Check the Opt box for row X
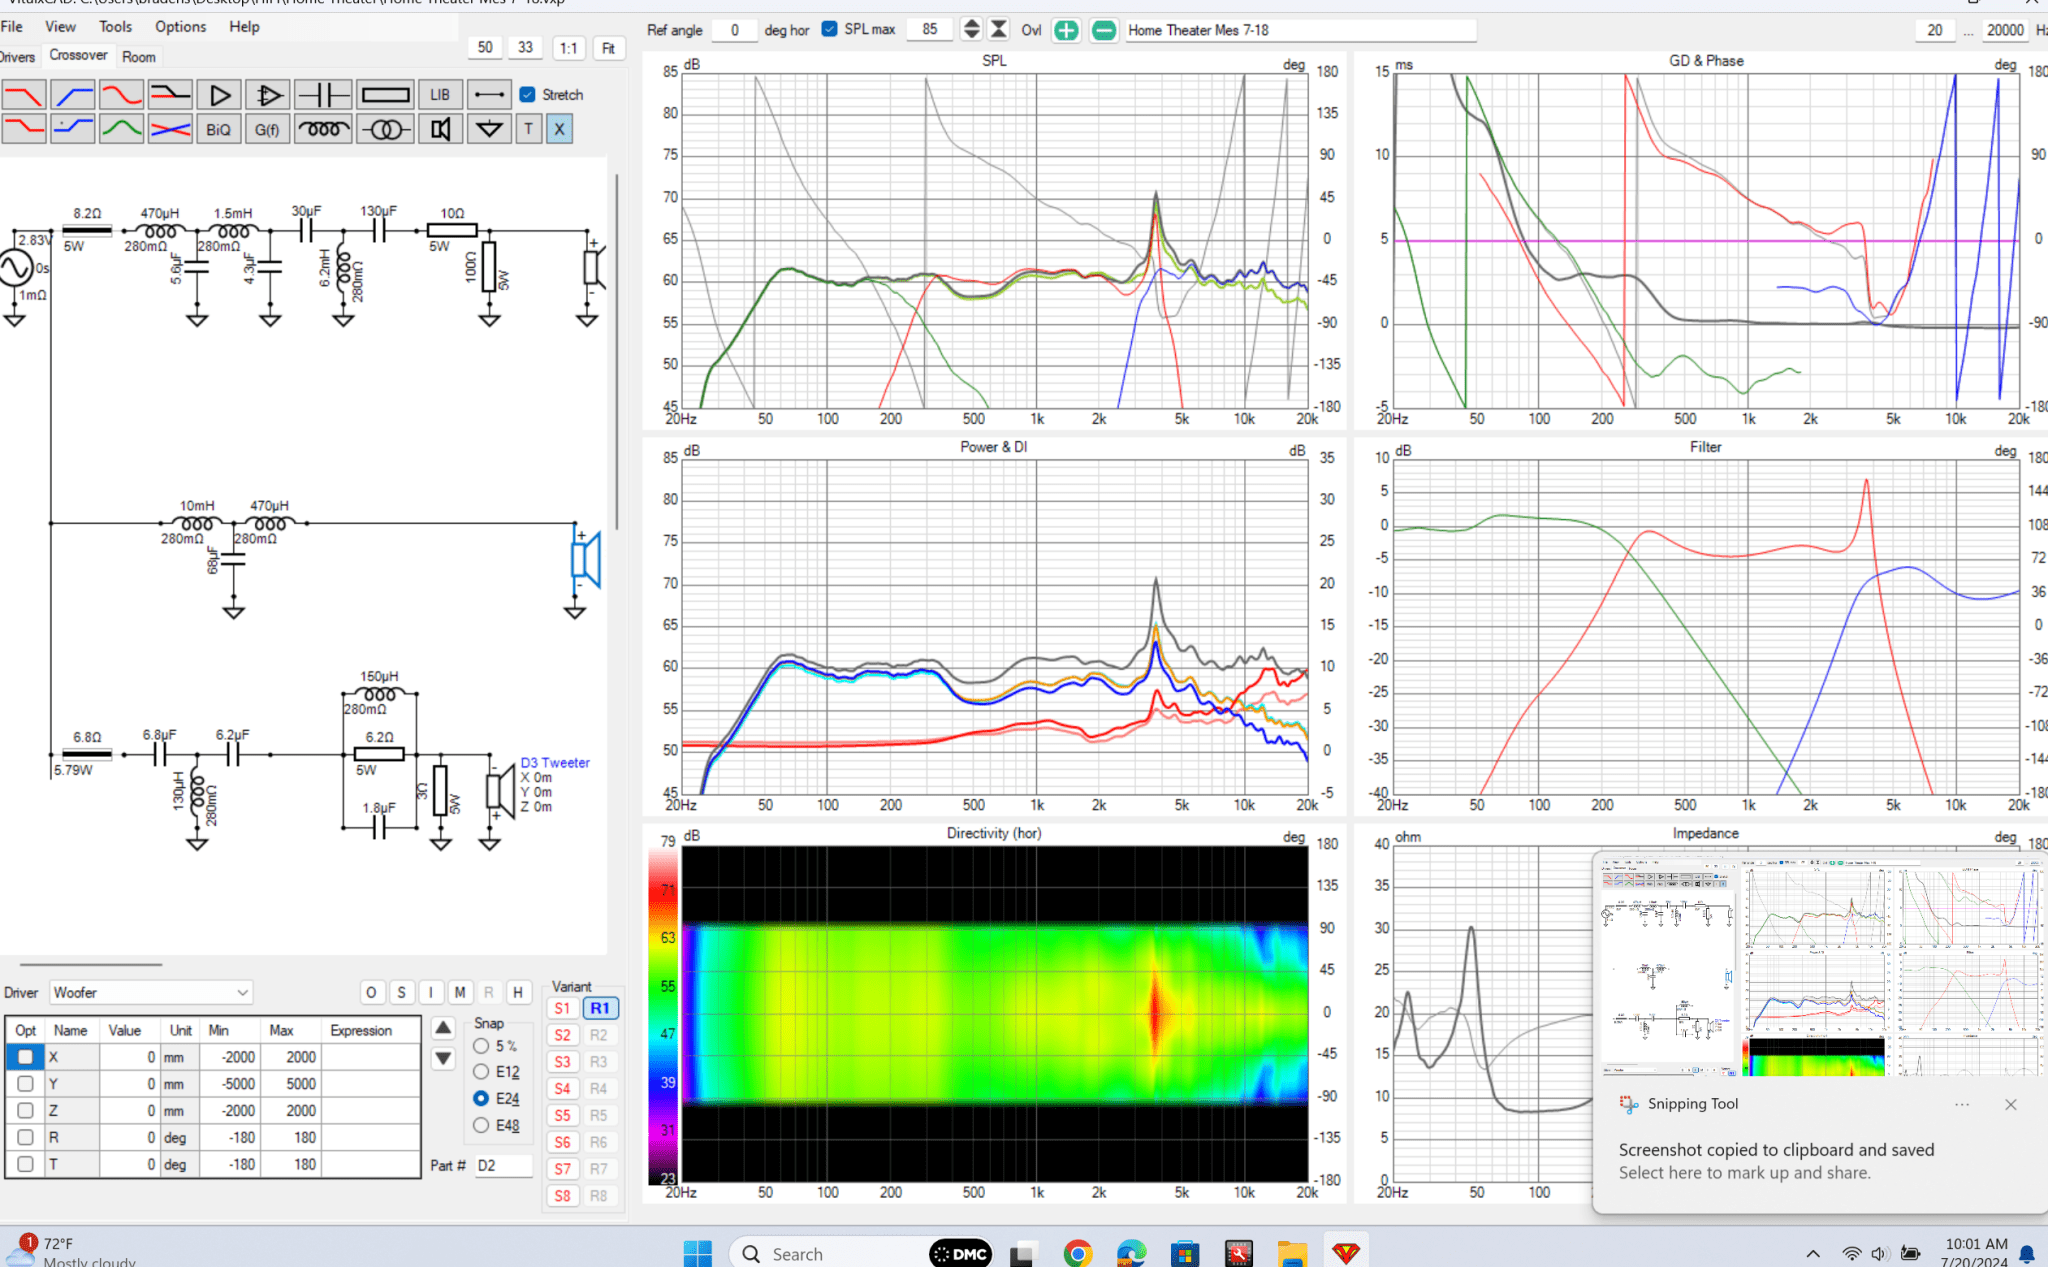 (26, 1057)
